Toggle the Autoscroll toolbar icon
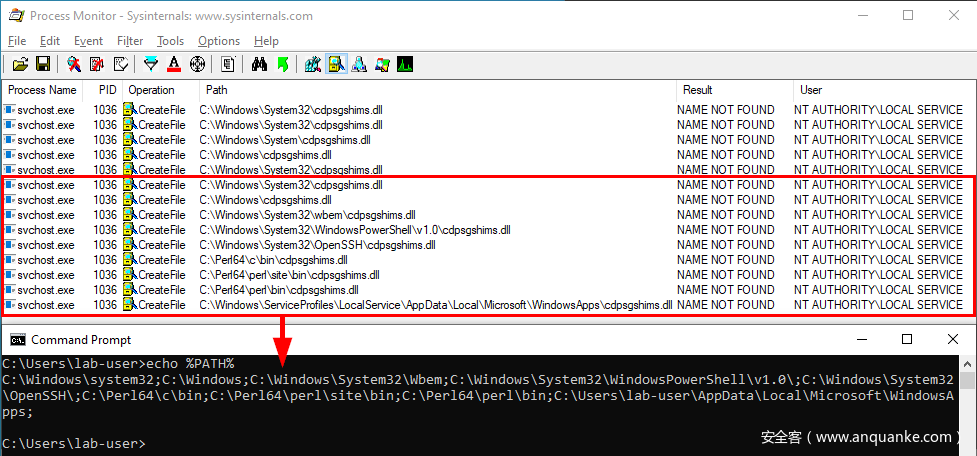 [x=97, y=65]
